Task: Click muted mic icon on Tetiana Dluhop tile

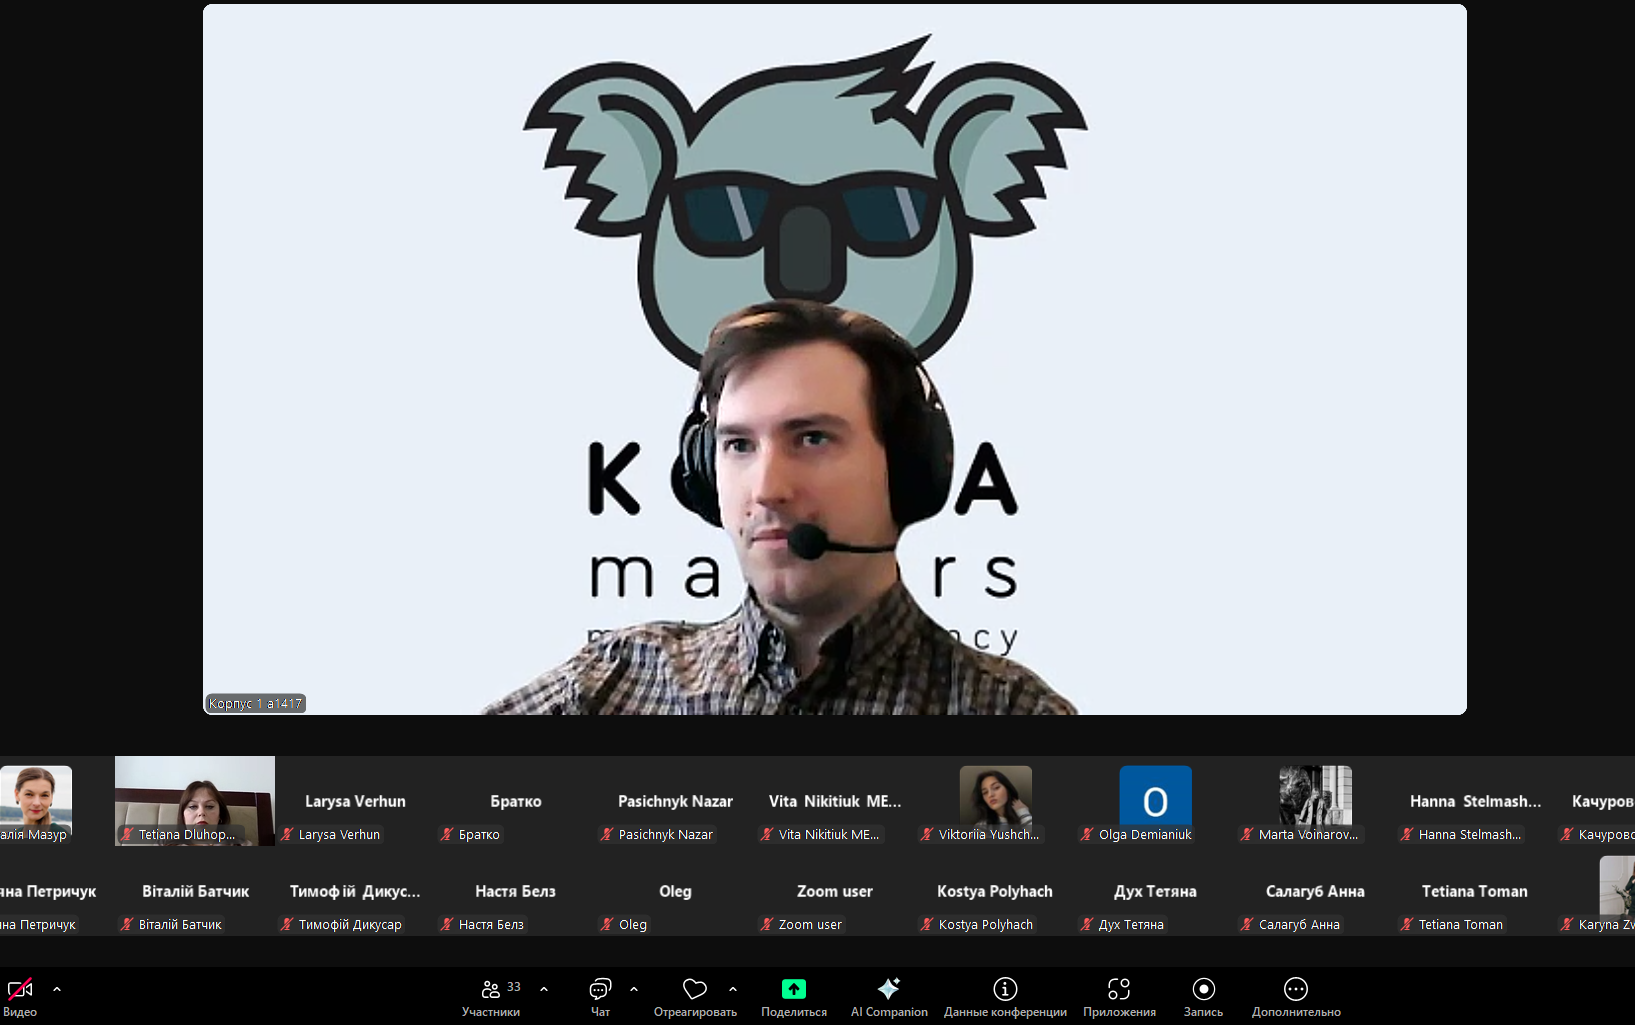Action: [127, 834]
